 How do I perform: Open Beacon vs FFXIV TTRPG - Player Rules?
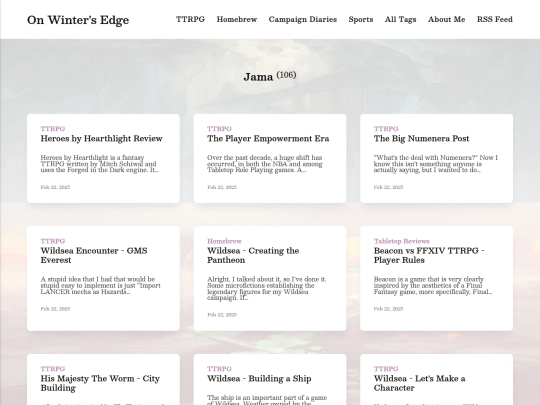(x=429, y=255)
